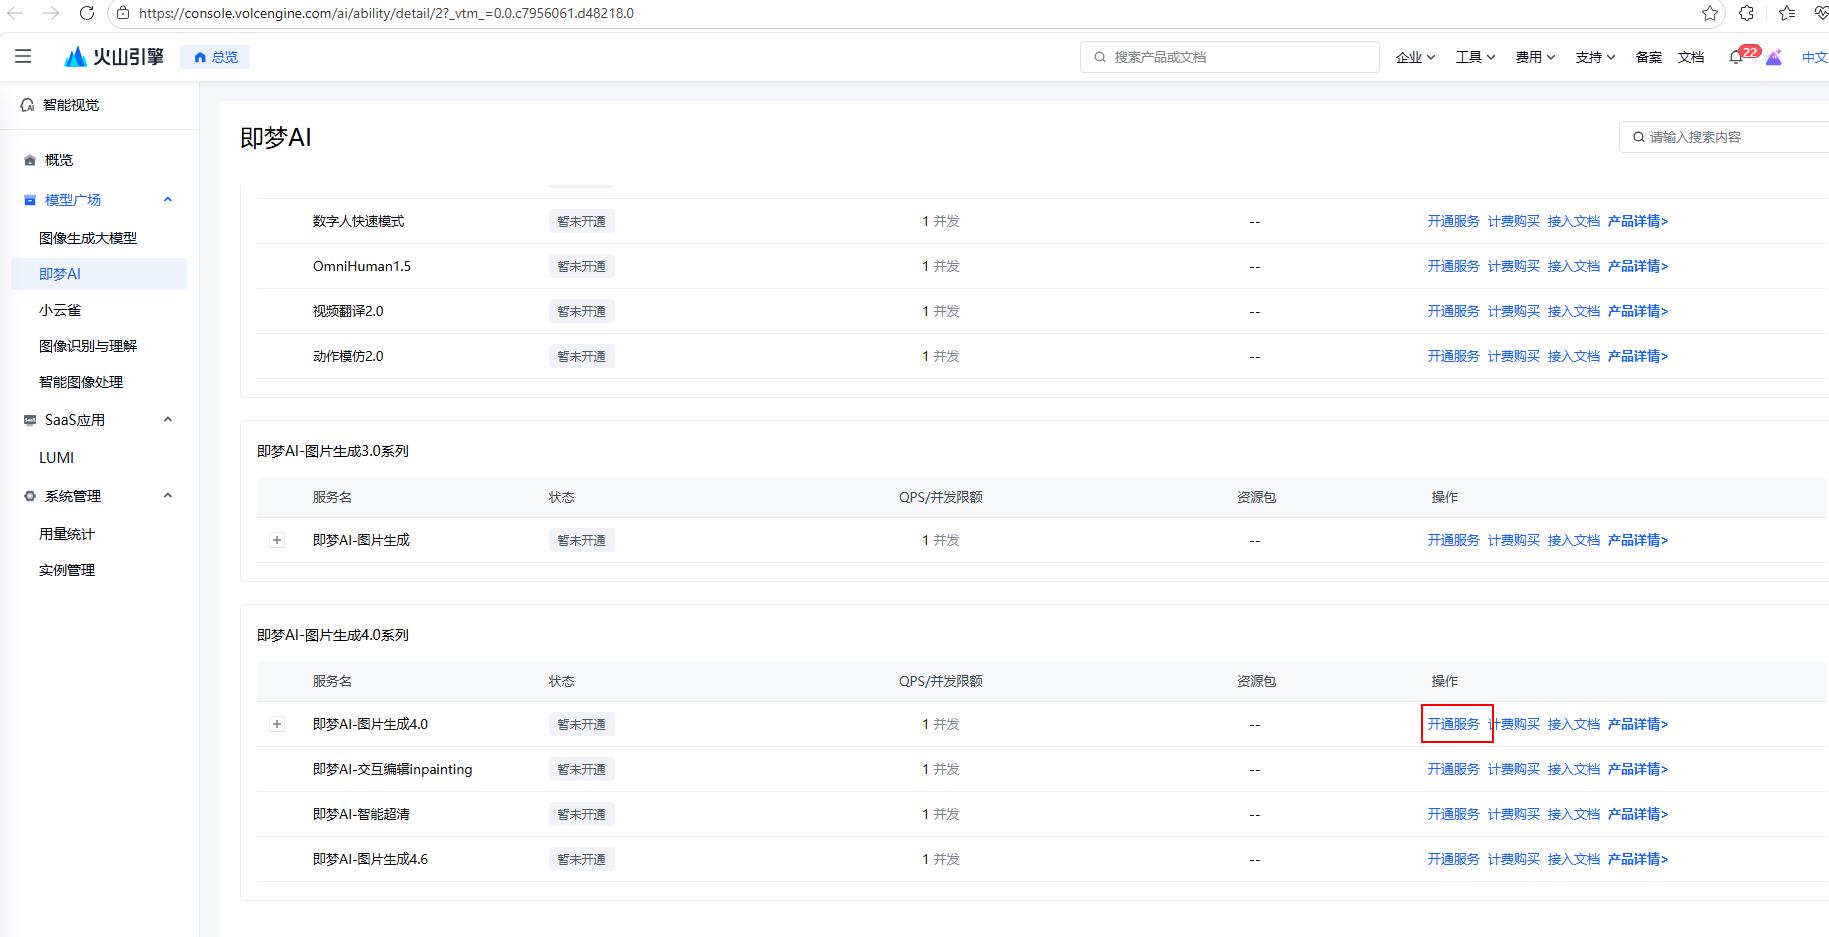Click 开通服务 for OmniHuman1.5
The width and height of the screenshot is (1829, 937).
(x=1453, y=266)
